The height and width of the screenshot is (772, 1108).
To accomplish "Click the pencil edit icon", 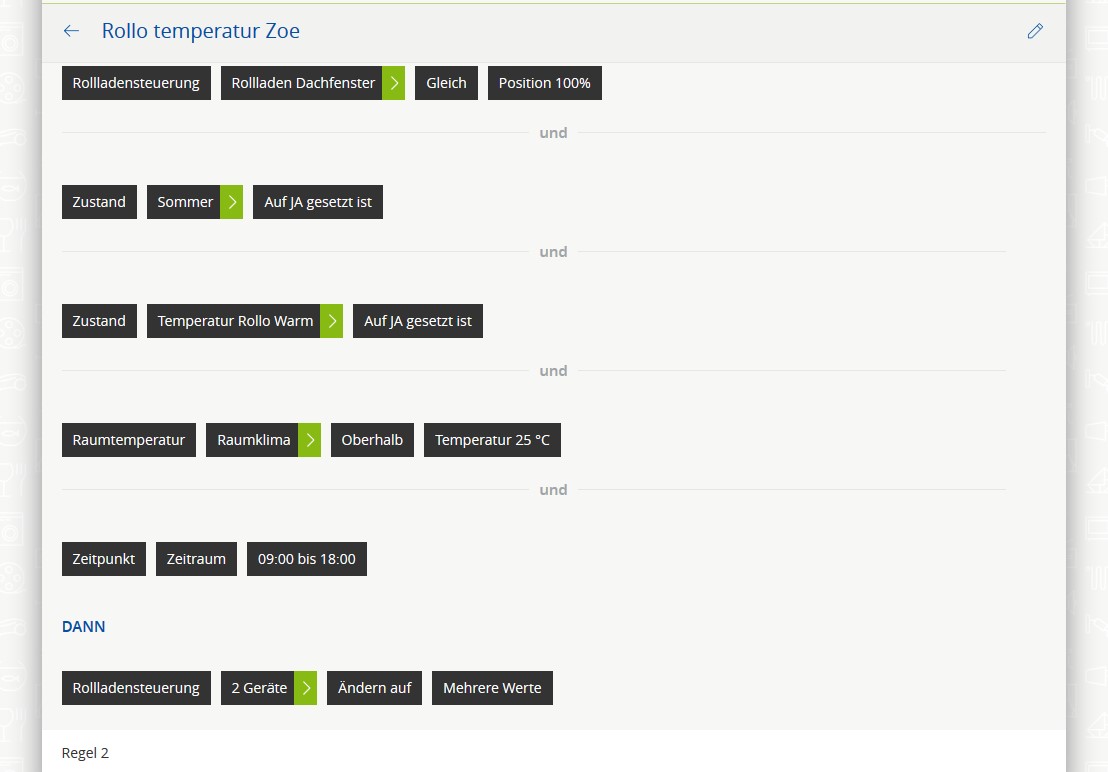I will [x=1035, y=31].
